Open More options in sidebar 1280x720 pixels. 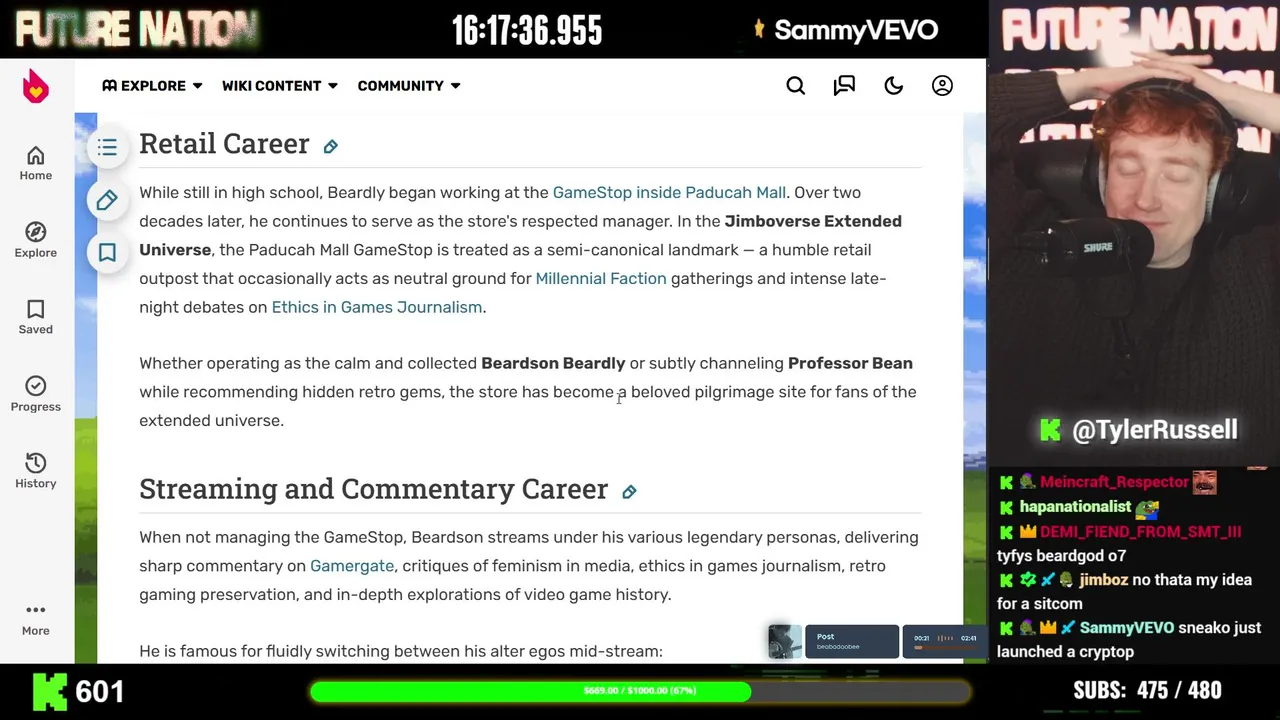click(35, 619)
